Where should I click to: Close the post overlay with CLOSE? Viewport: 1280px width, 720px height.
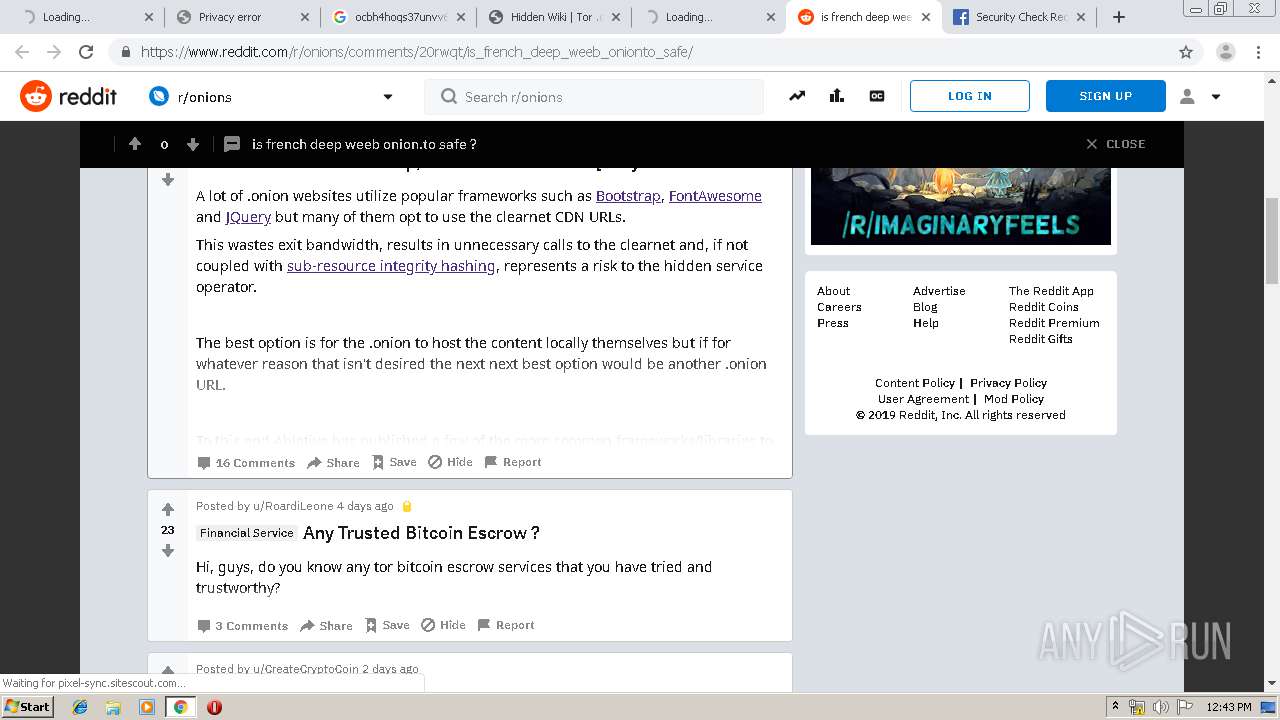tap(1115, 144)
